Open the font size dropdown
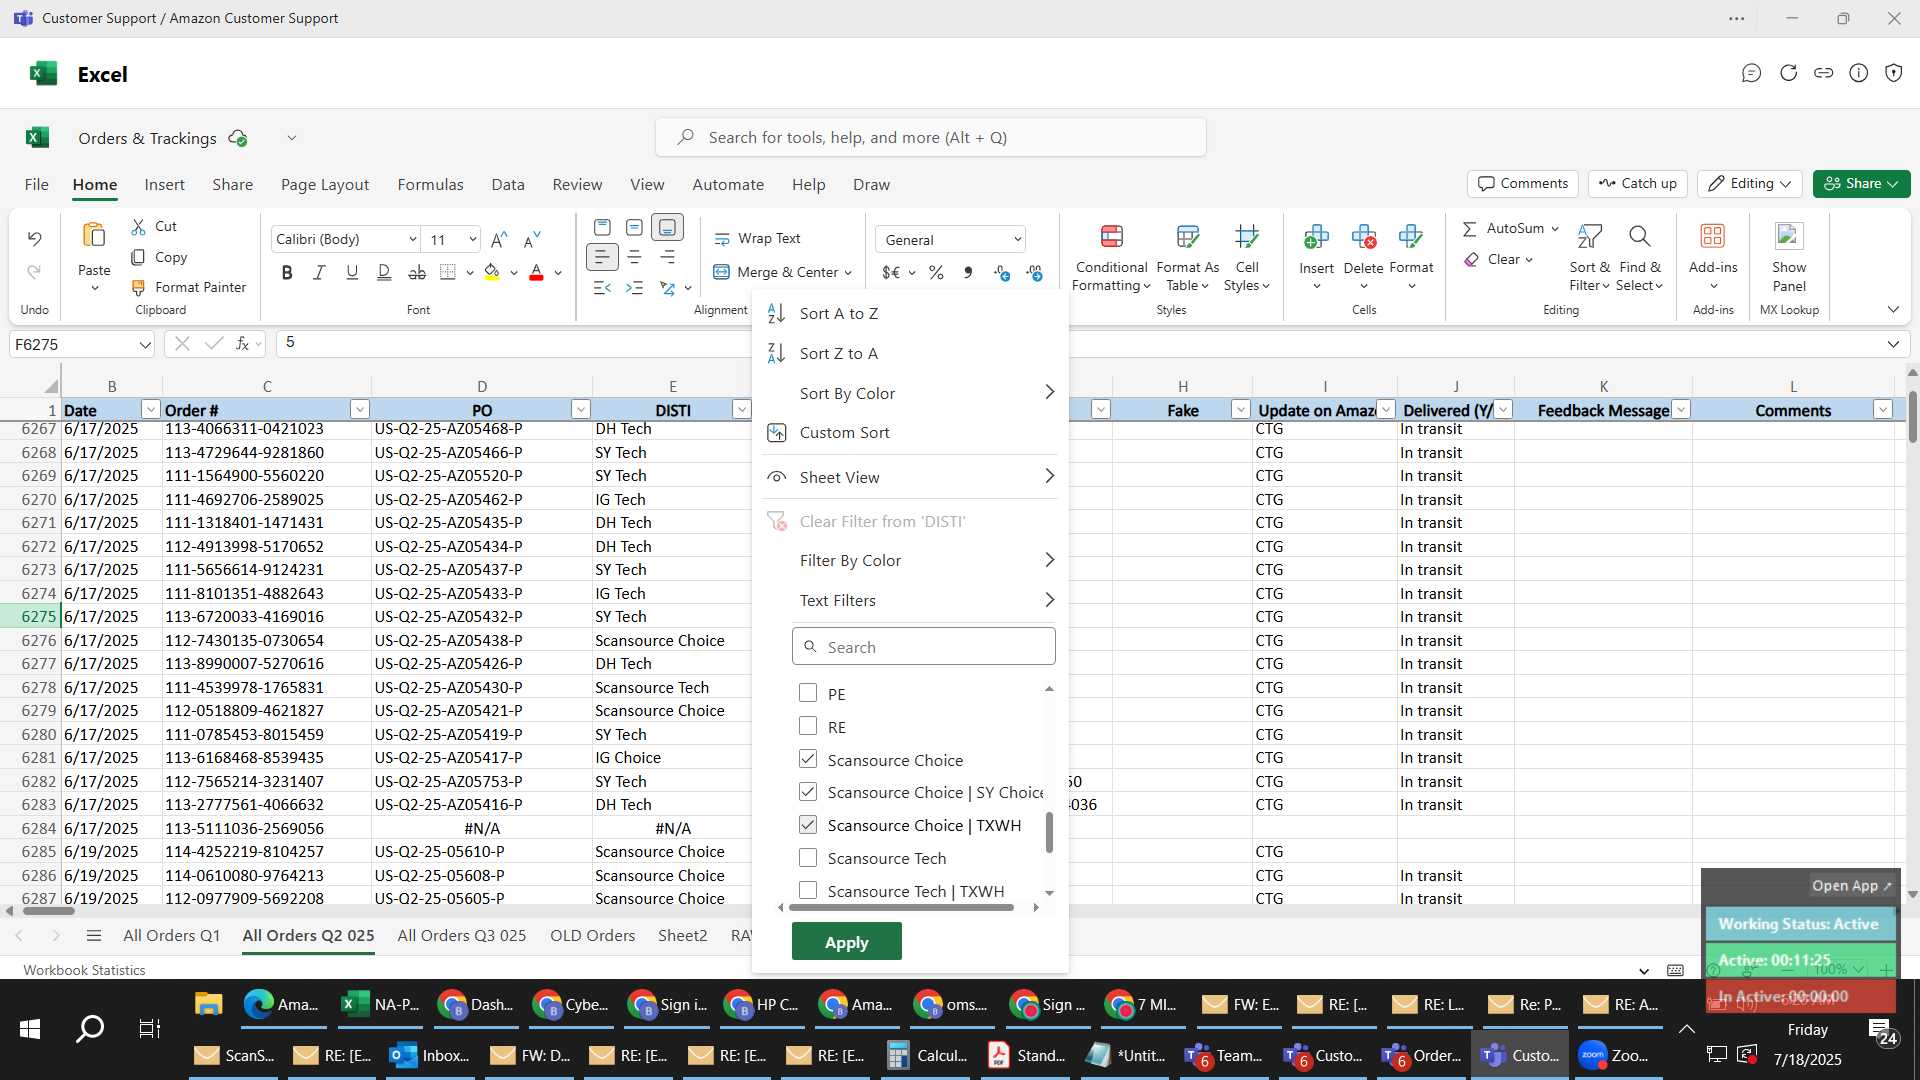 (473, 240)
